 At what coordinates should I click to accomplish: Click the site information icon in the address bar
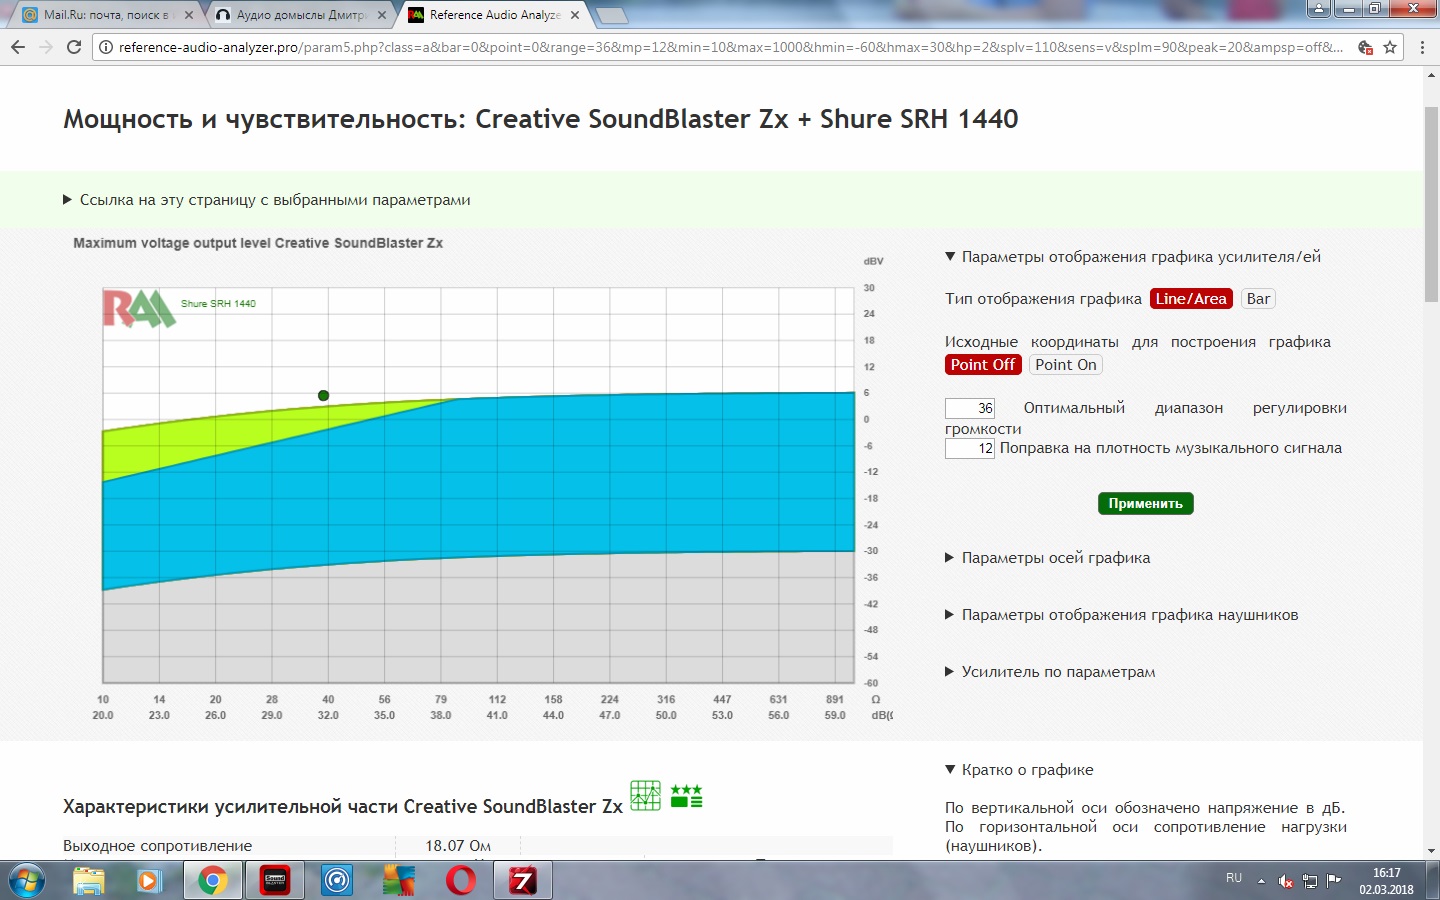pyautogui.click(x=106, y=47)
